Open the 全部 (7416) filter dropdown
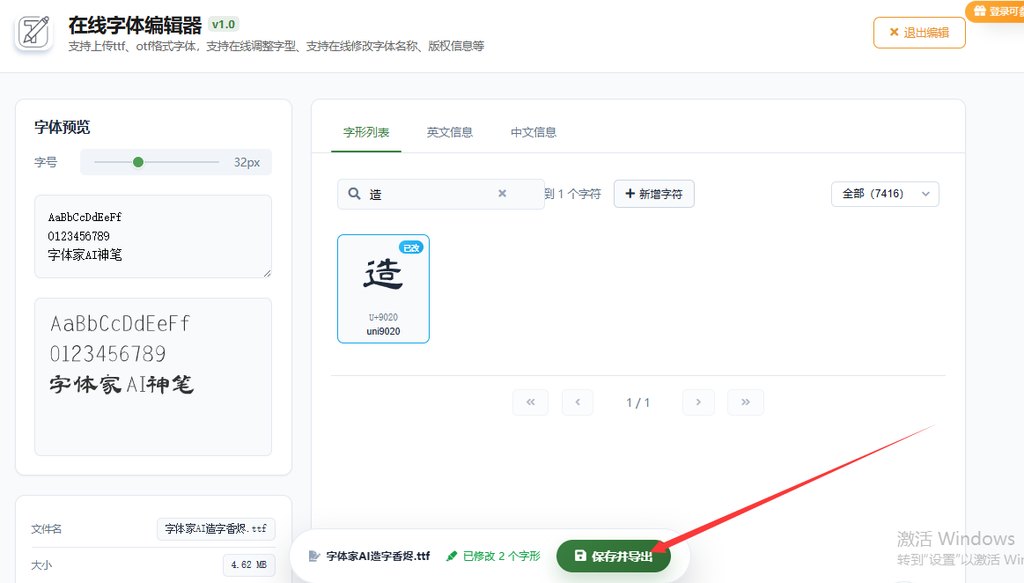This screenshot has height=583, width=1024. [x=884, y=194]
